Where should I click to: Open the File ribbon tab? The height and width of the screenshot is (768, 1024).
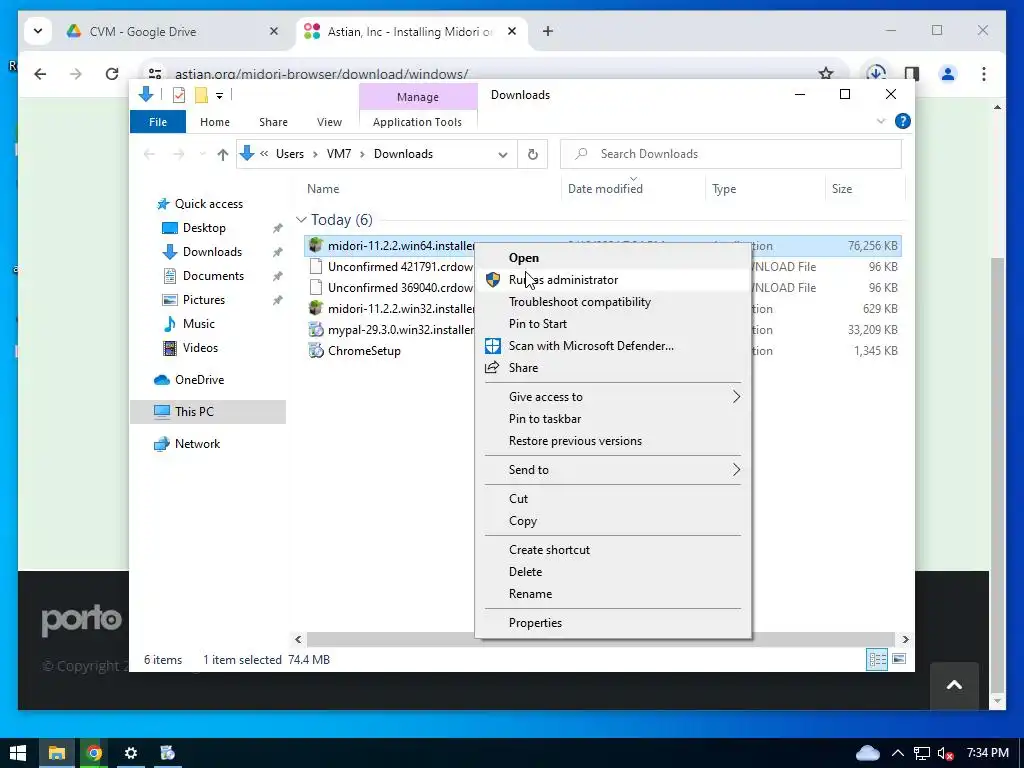point(158,122)
